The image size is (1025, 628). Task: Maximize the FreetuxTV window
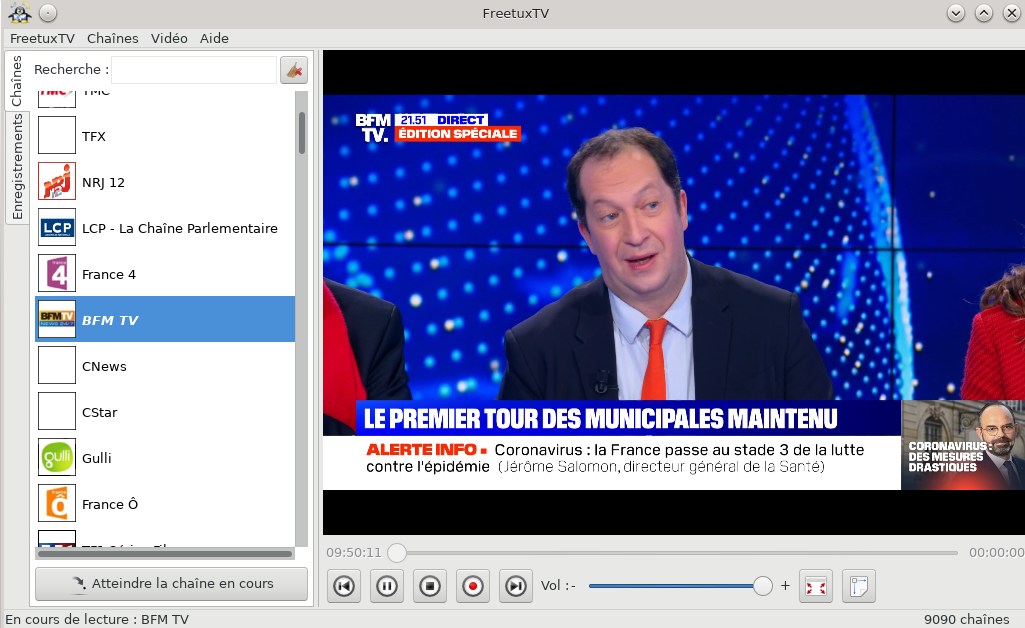click(984, 13)
